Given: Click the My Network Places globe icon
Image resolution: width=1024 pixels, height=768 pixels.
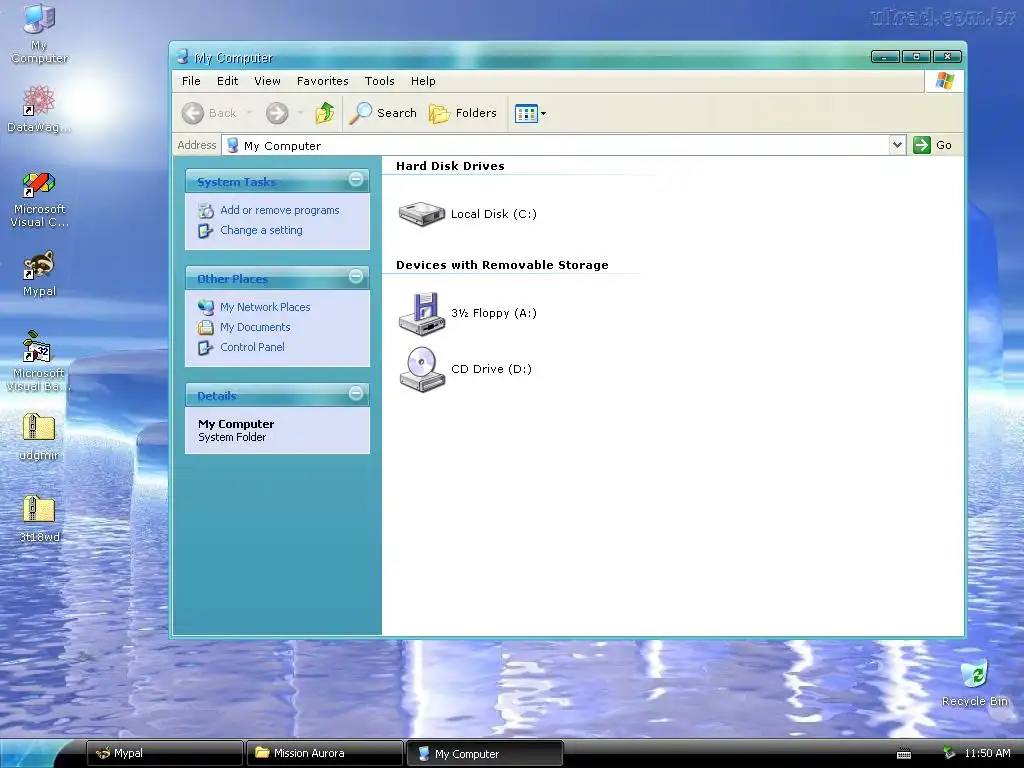Looking at the screenshot, I should [x=206, y=307].
